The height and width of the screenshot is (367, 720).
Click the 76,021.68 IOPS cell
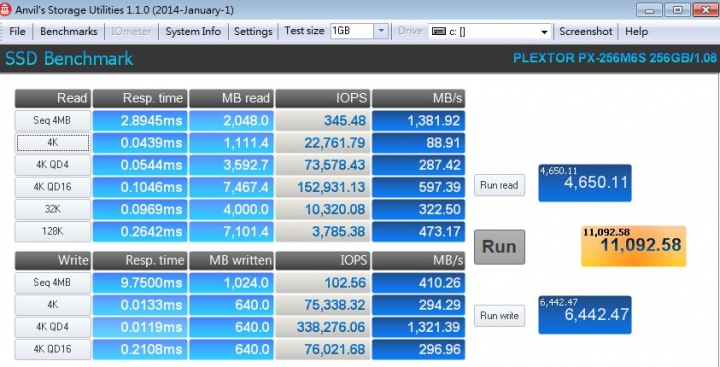click(x=323, y=349)
